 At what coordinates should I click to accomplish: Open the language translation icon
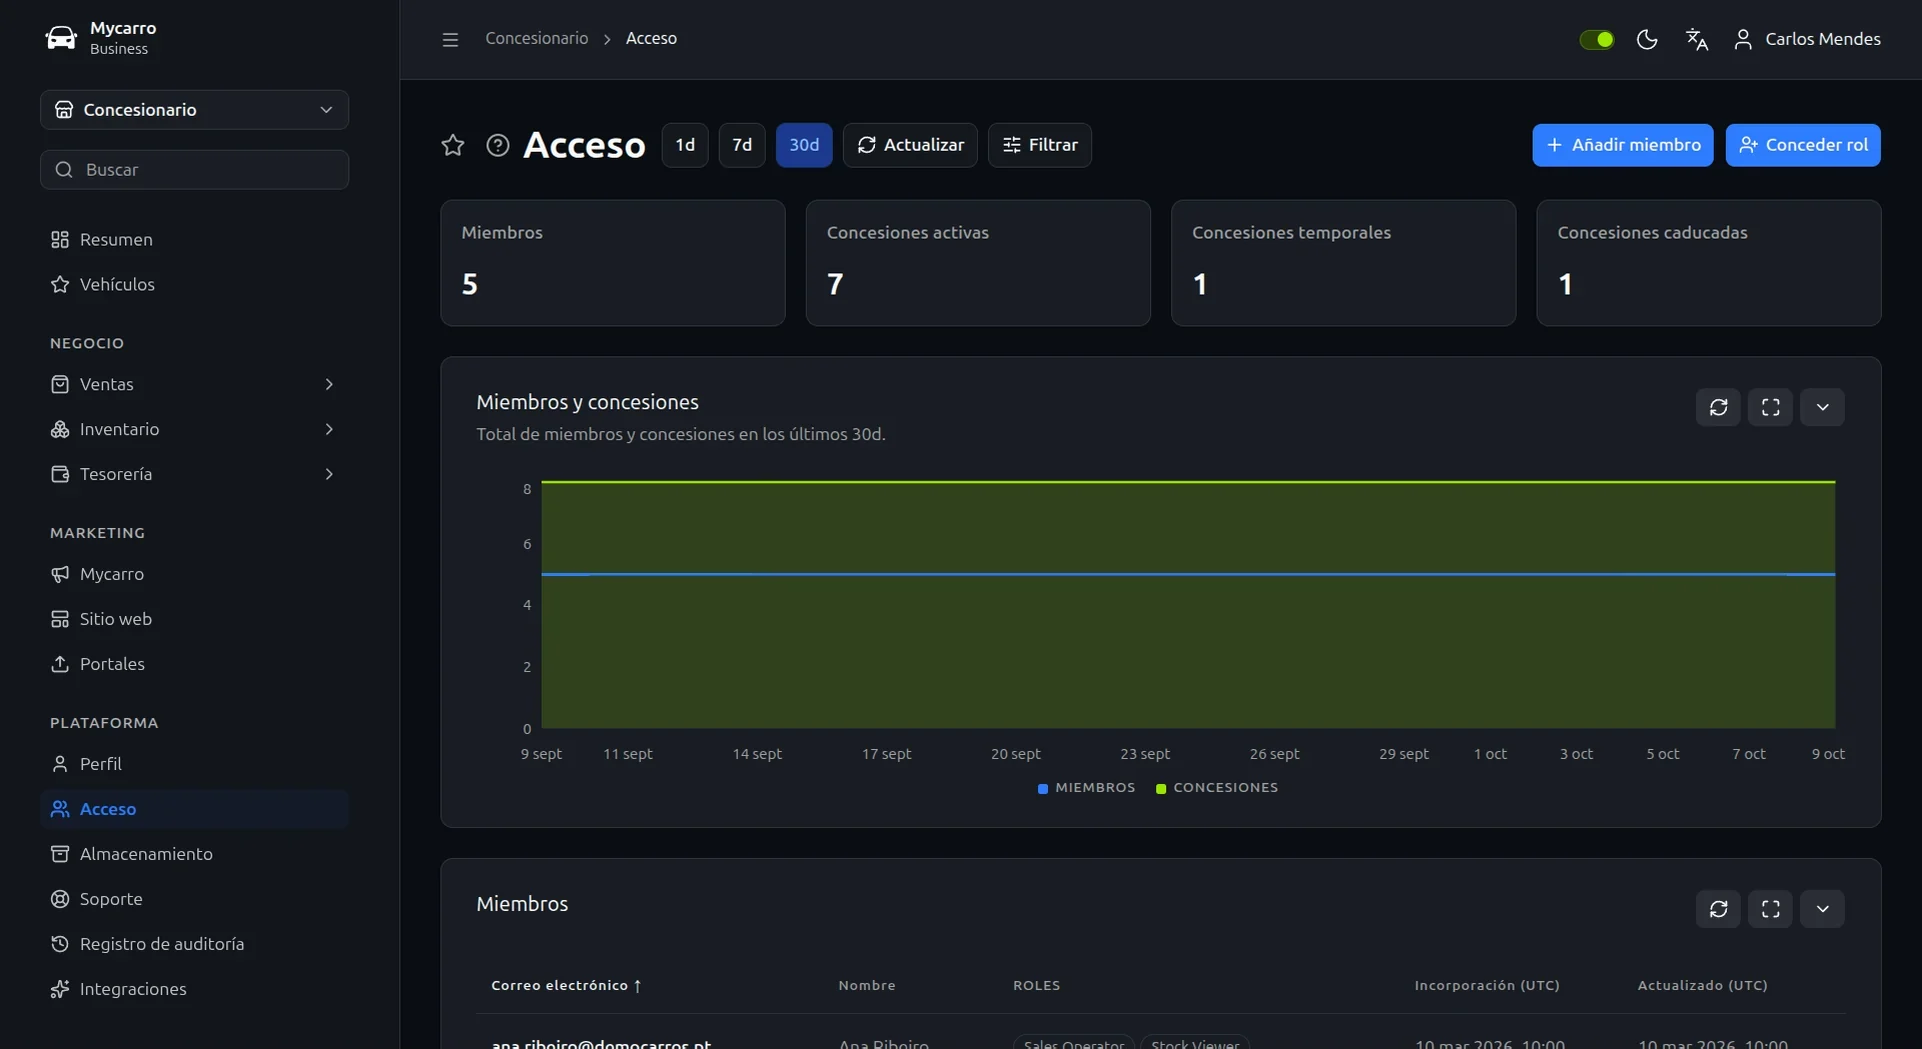[x=1697, y=39]
